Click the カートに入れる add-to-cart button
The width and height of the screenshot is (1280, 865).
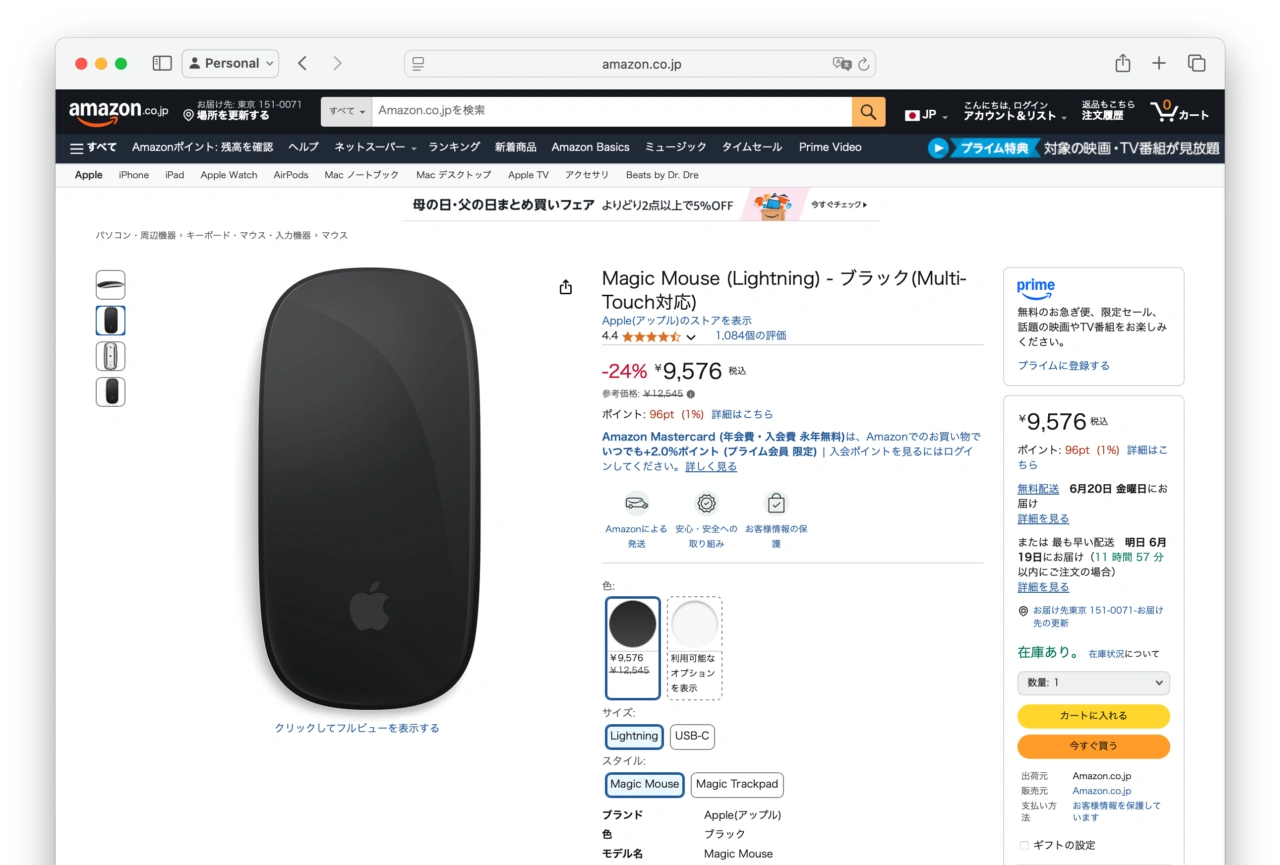(1093, 716)
